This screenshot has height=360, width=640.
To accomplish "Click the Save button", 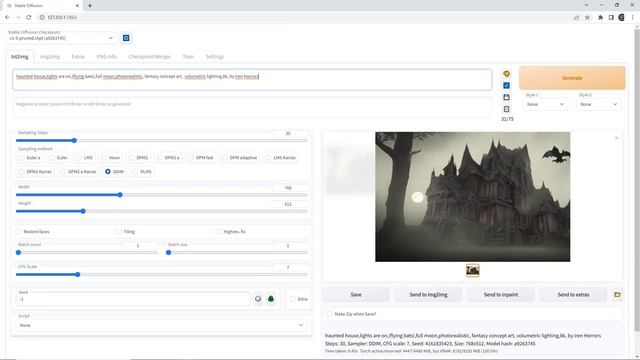I will point(356,294).
